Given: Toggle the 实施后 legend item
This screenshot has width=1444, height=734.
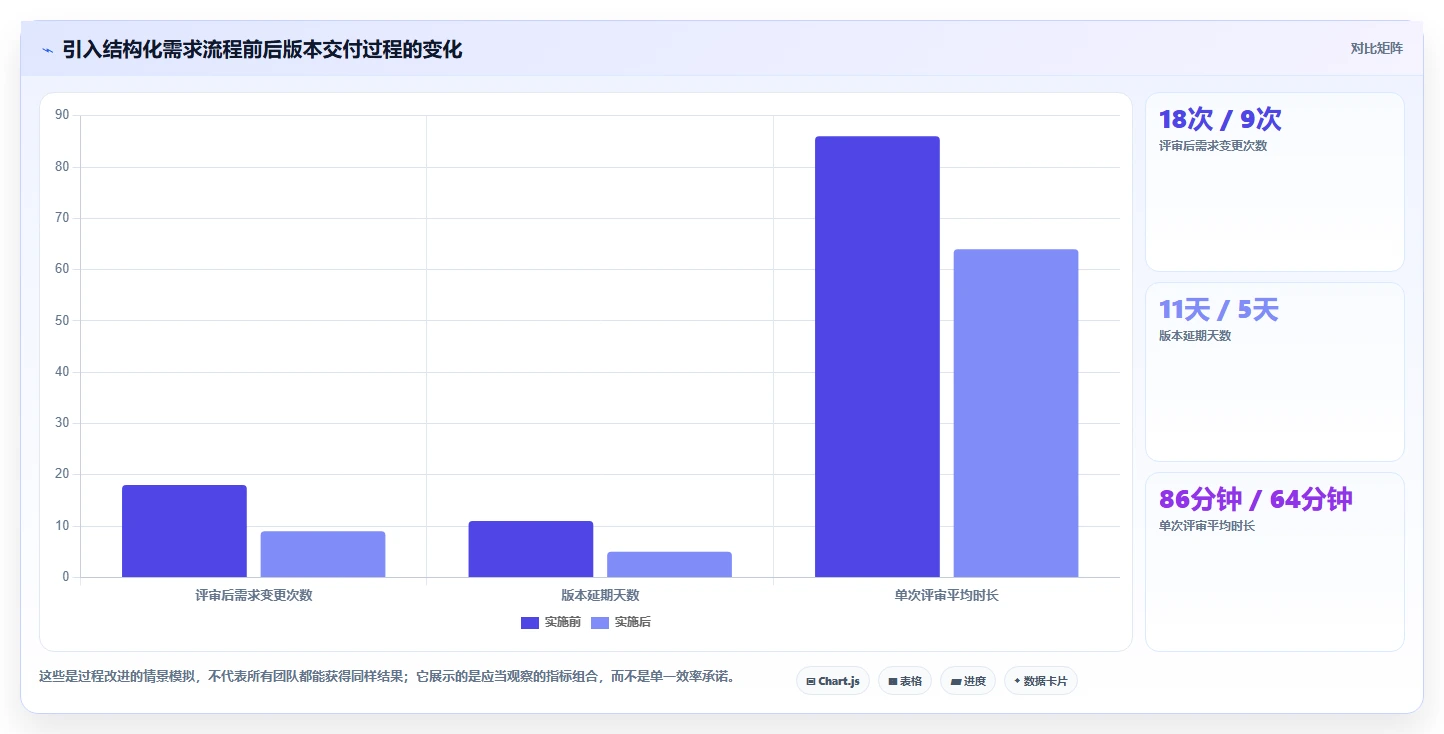Looking at the screenshot, I should coord(621,622).
